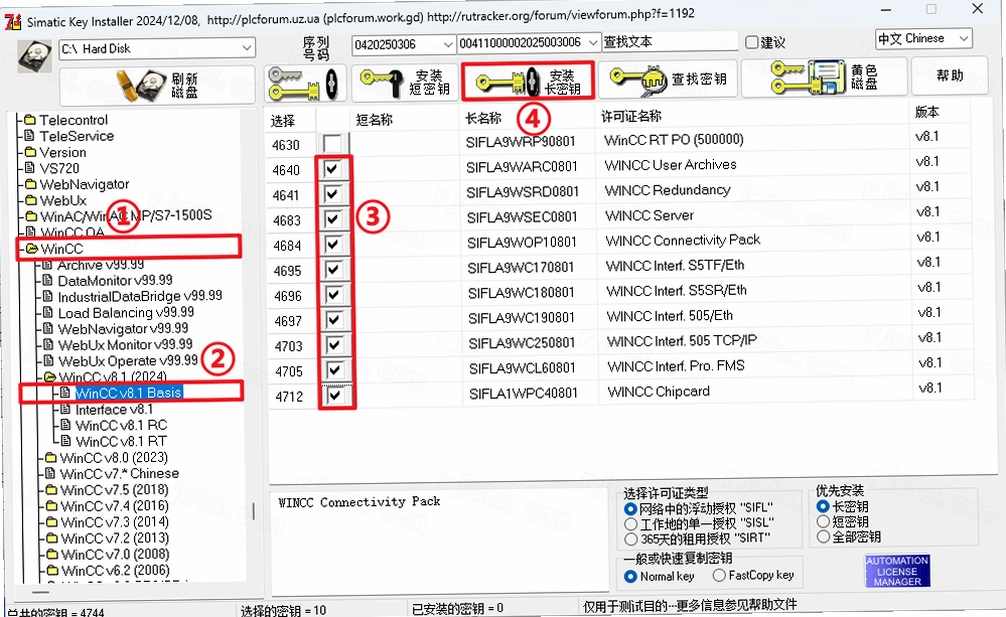This screenshot has width=1006, height=617.
Task: Toggle the suggestion checkbox near search
Action: (752, 42)
